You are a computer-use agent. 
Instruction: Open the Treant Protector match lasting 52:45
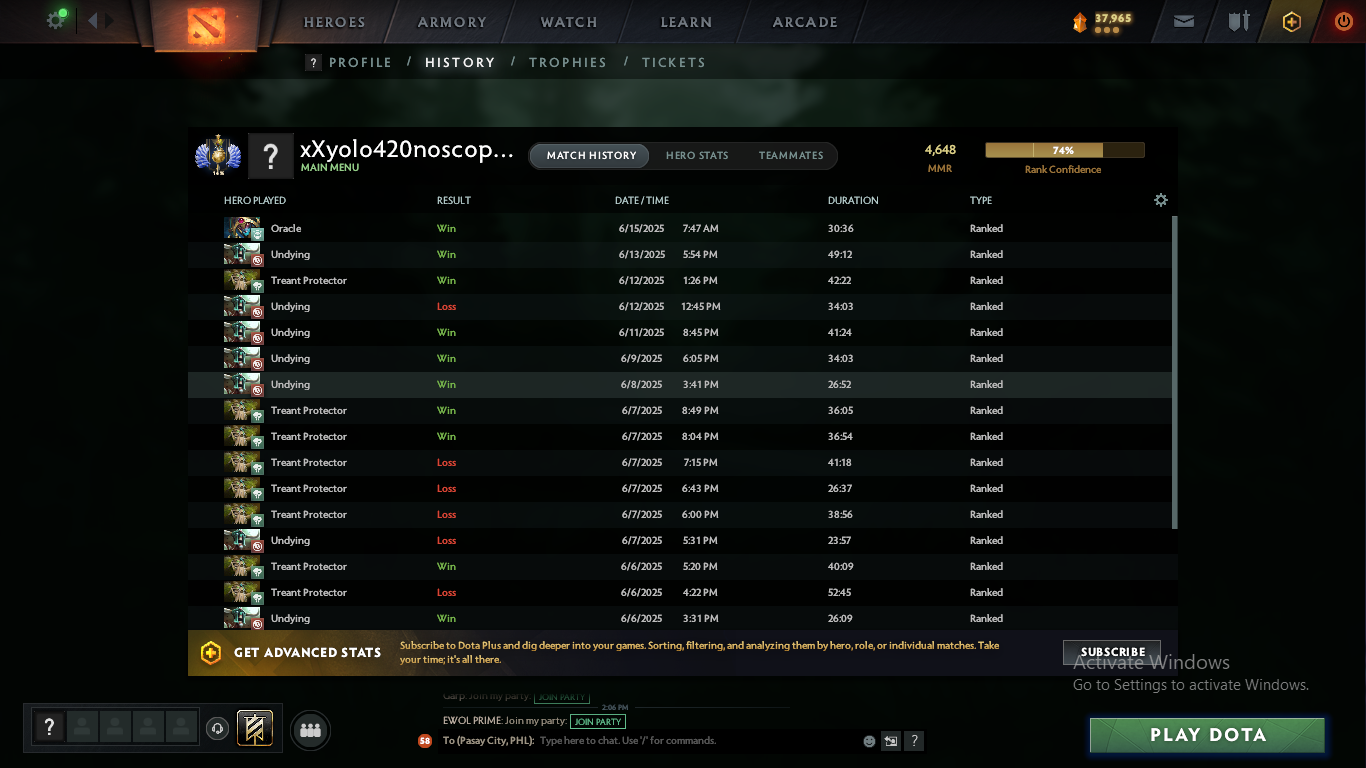point(680,592)
